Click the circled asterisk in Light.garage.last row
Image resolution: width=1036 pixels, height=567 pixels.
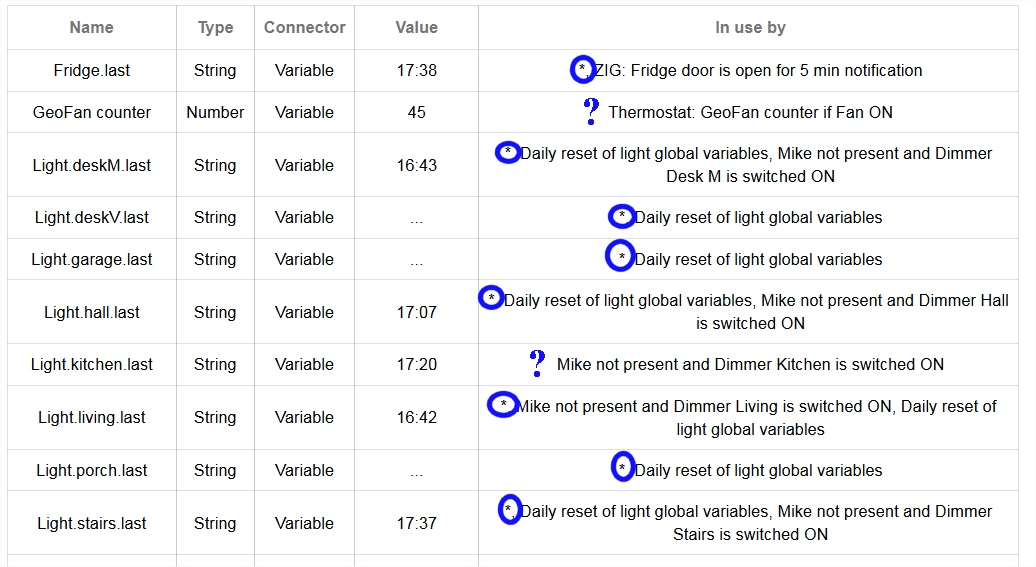(620, 256)
